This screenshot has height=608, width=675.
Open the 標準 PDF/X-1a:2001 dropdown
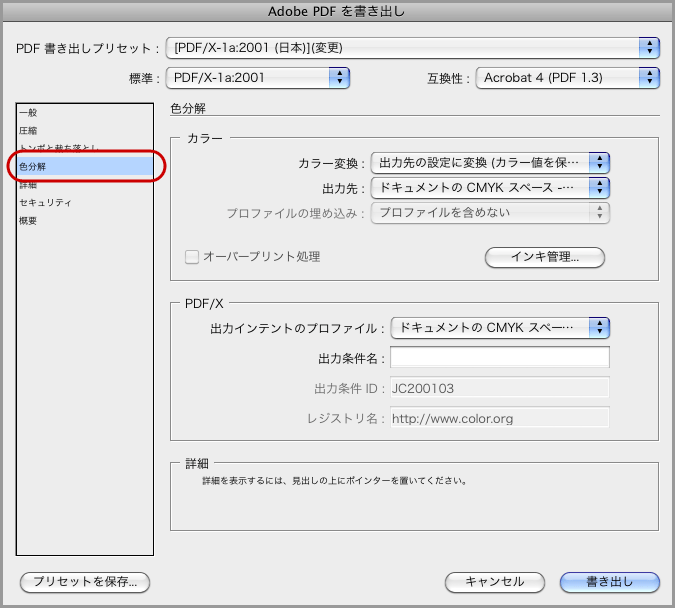pyautogui.click(x=257, y=78)
